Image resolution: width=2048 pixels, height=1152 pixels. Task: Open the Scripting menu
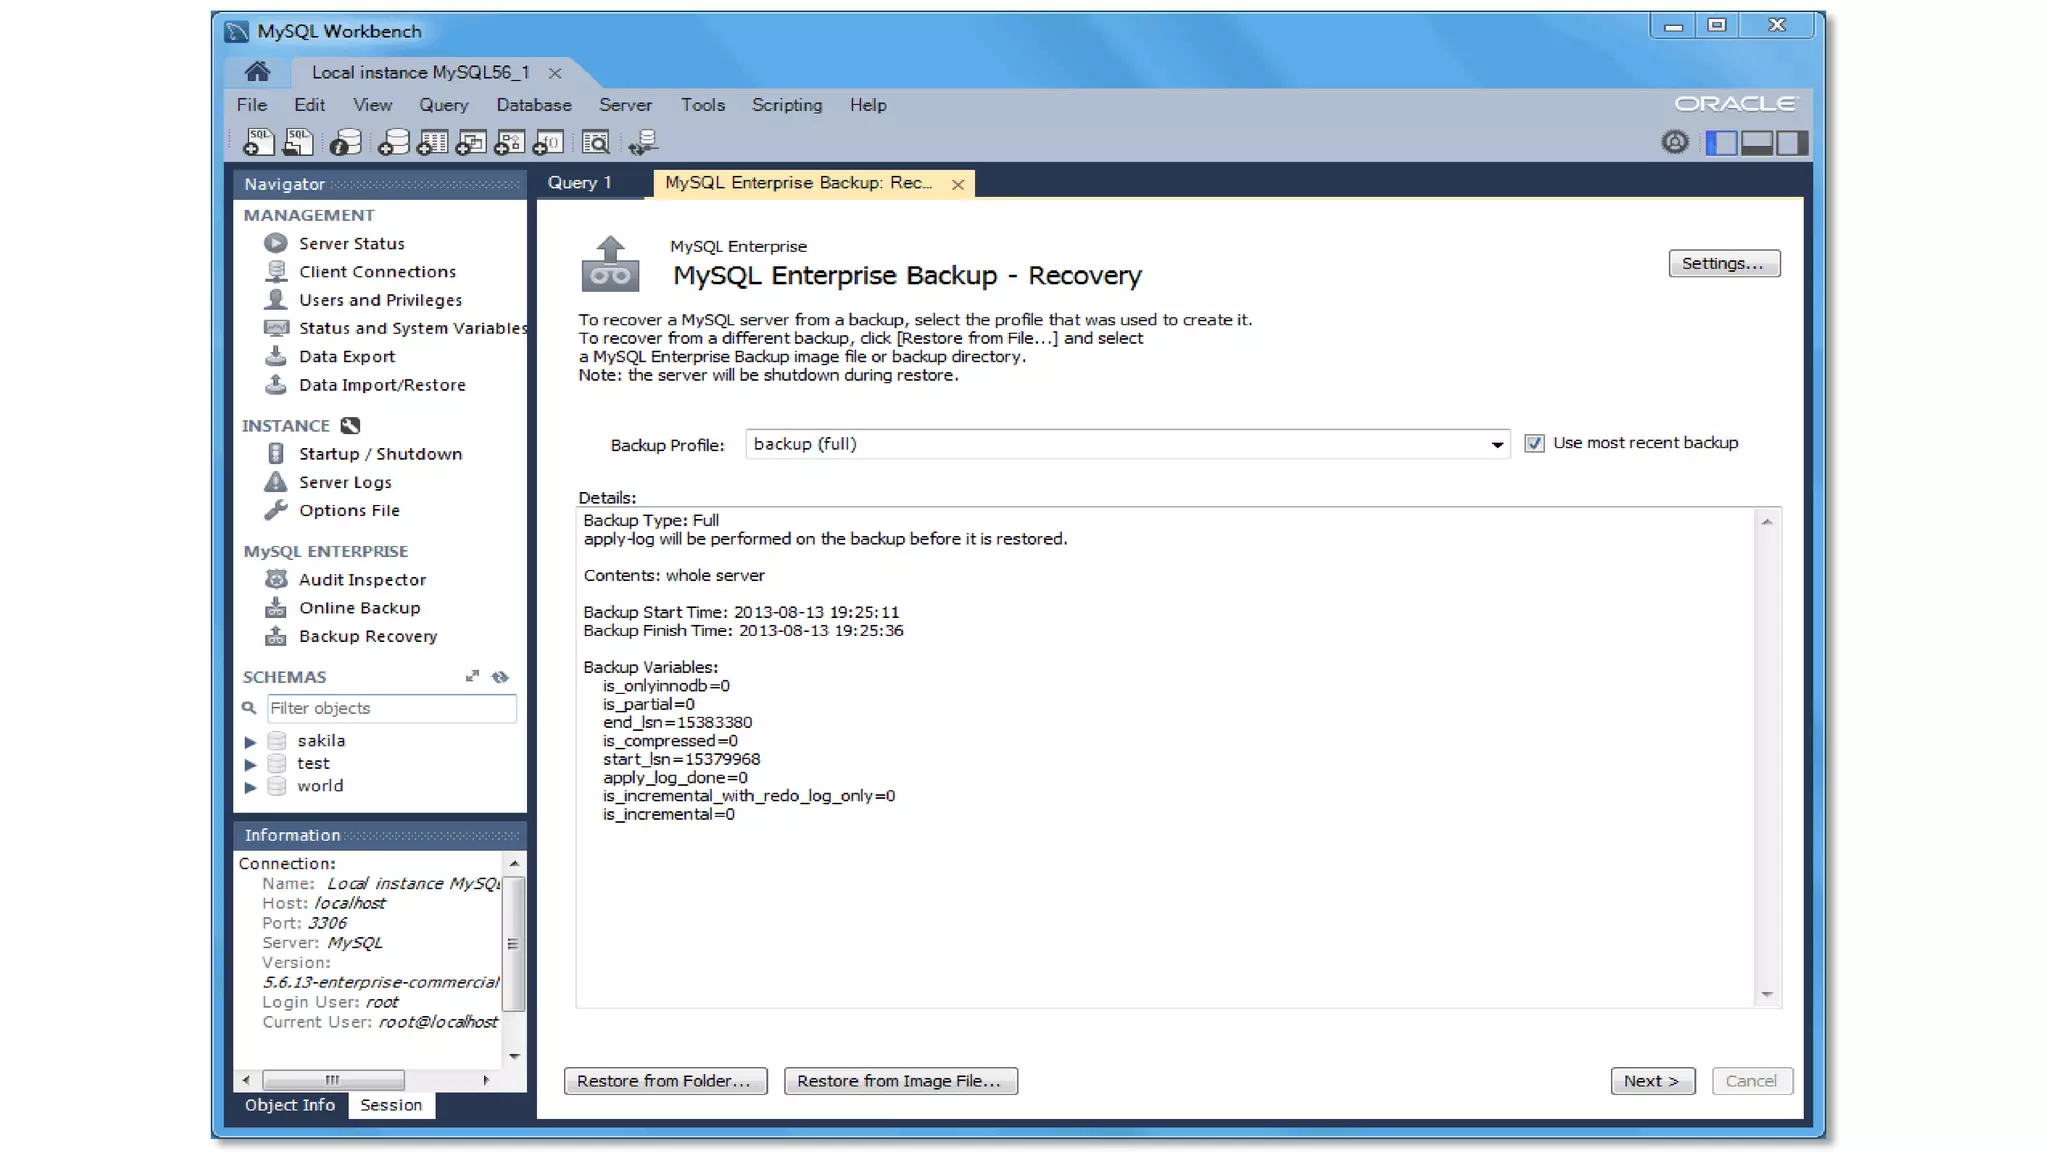787,104
